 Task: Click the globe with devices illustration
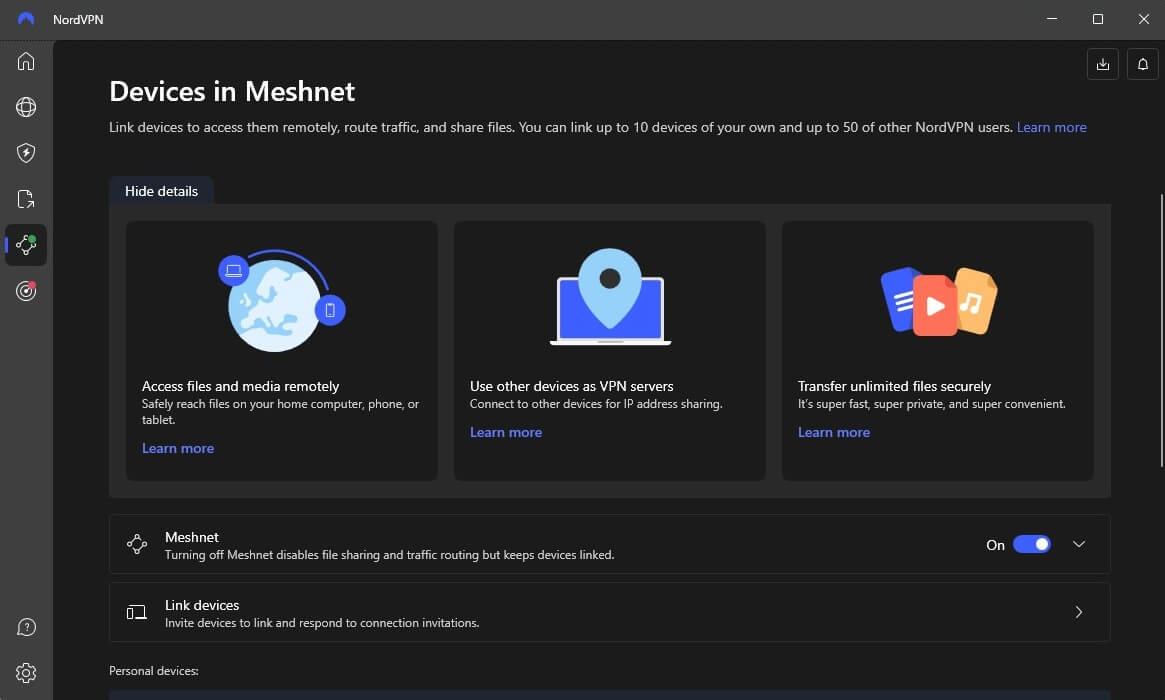[282, 300]
